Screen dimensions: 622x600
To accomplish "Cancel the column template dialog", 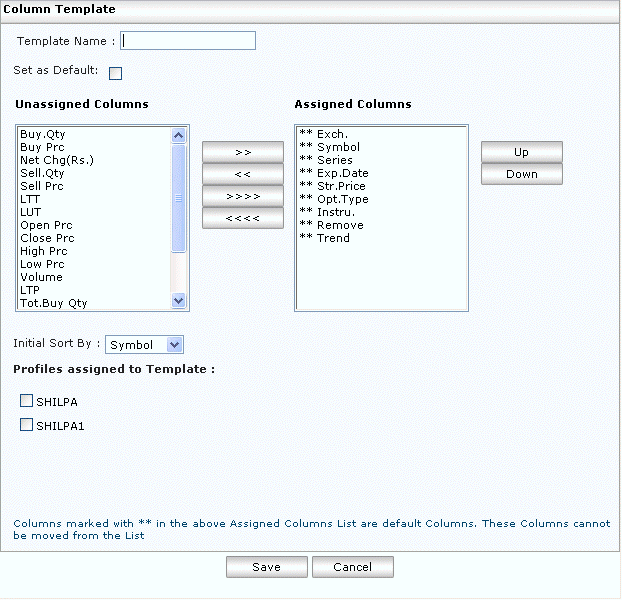I will [352, 567].
